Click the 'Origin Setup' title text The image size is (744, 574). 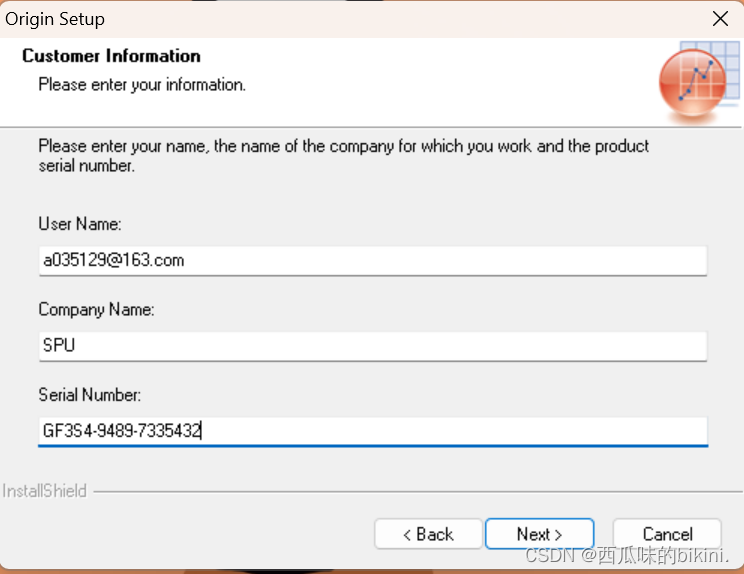(55, 19)
